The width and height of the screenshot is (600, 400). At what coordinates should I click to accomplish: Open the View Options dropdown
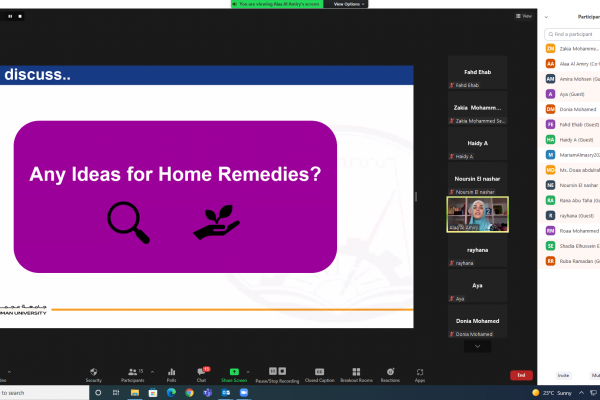[350, 4]
